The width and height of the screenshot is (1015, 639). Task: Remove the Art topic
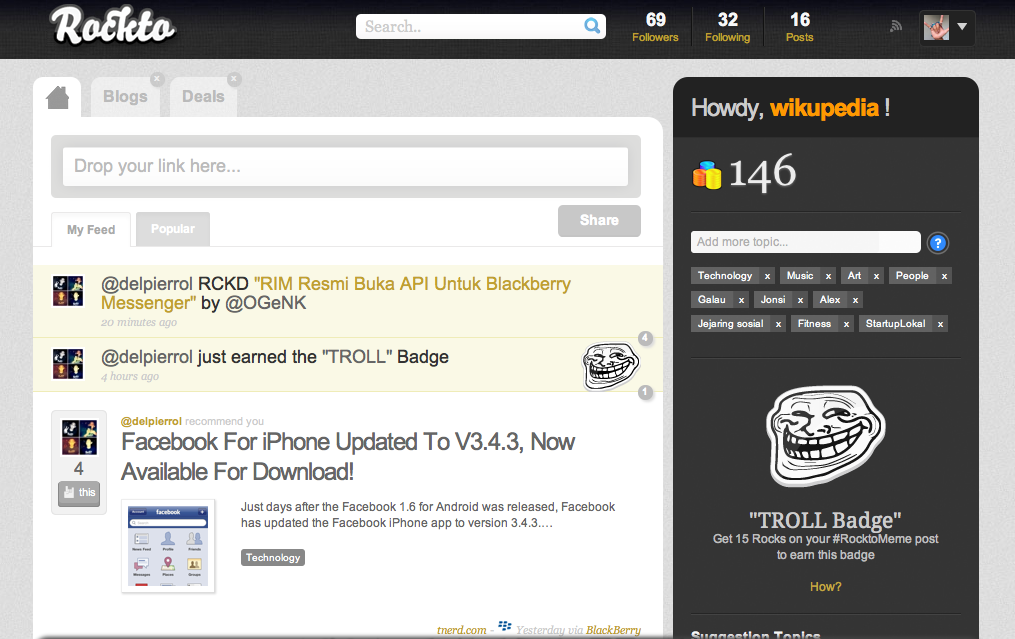pyautogui.click(x=876, y=276)
